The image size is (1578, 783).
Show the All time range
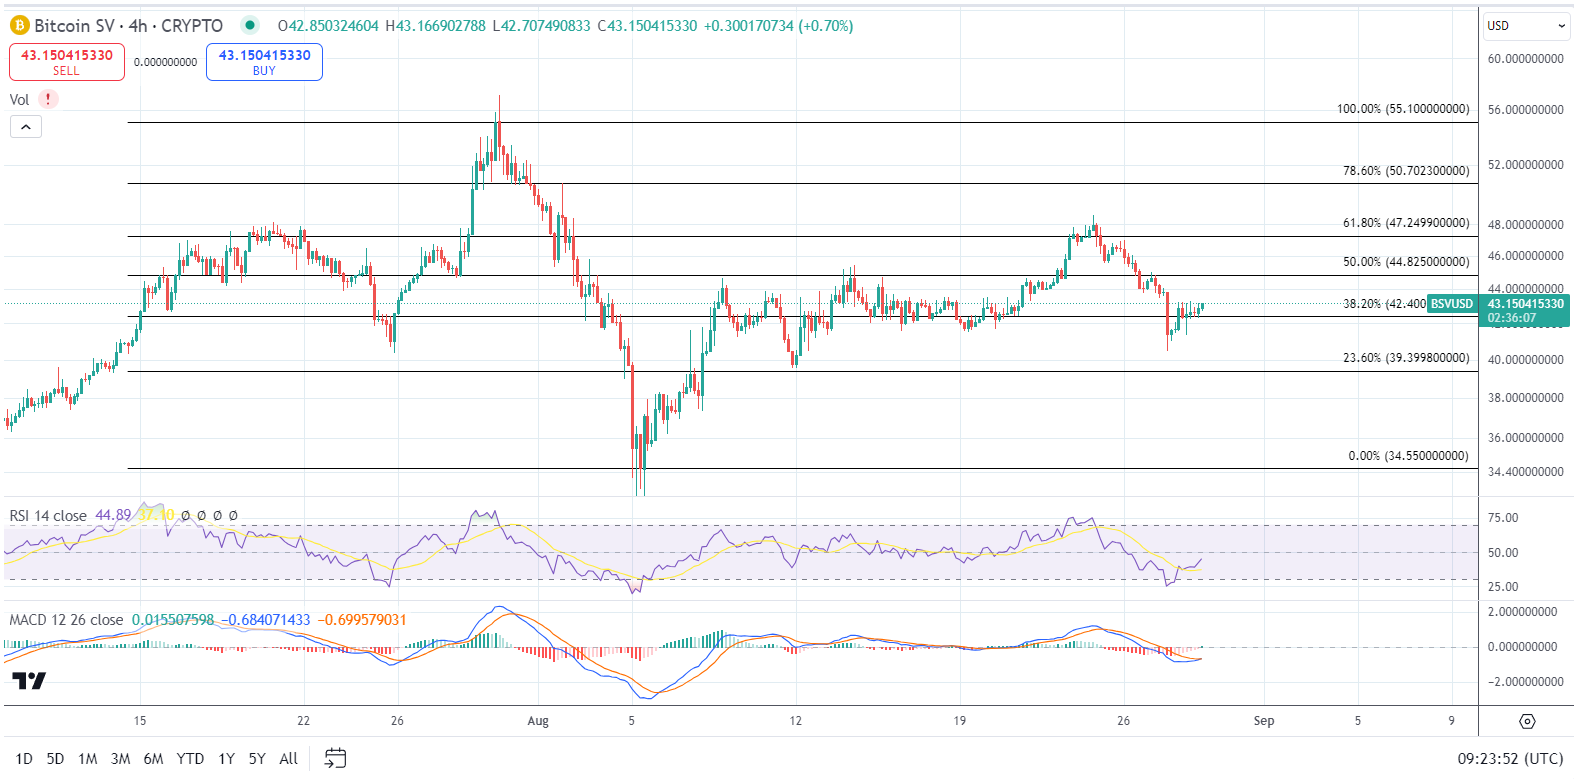click(x=289, y=759)
